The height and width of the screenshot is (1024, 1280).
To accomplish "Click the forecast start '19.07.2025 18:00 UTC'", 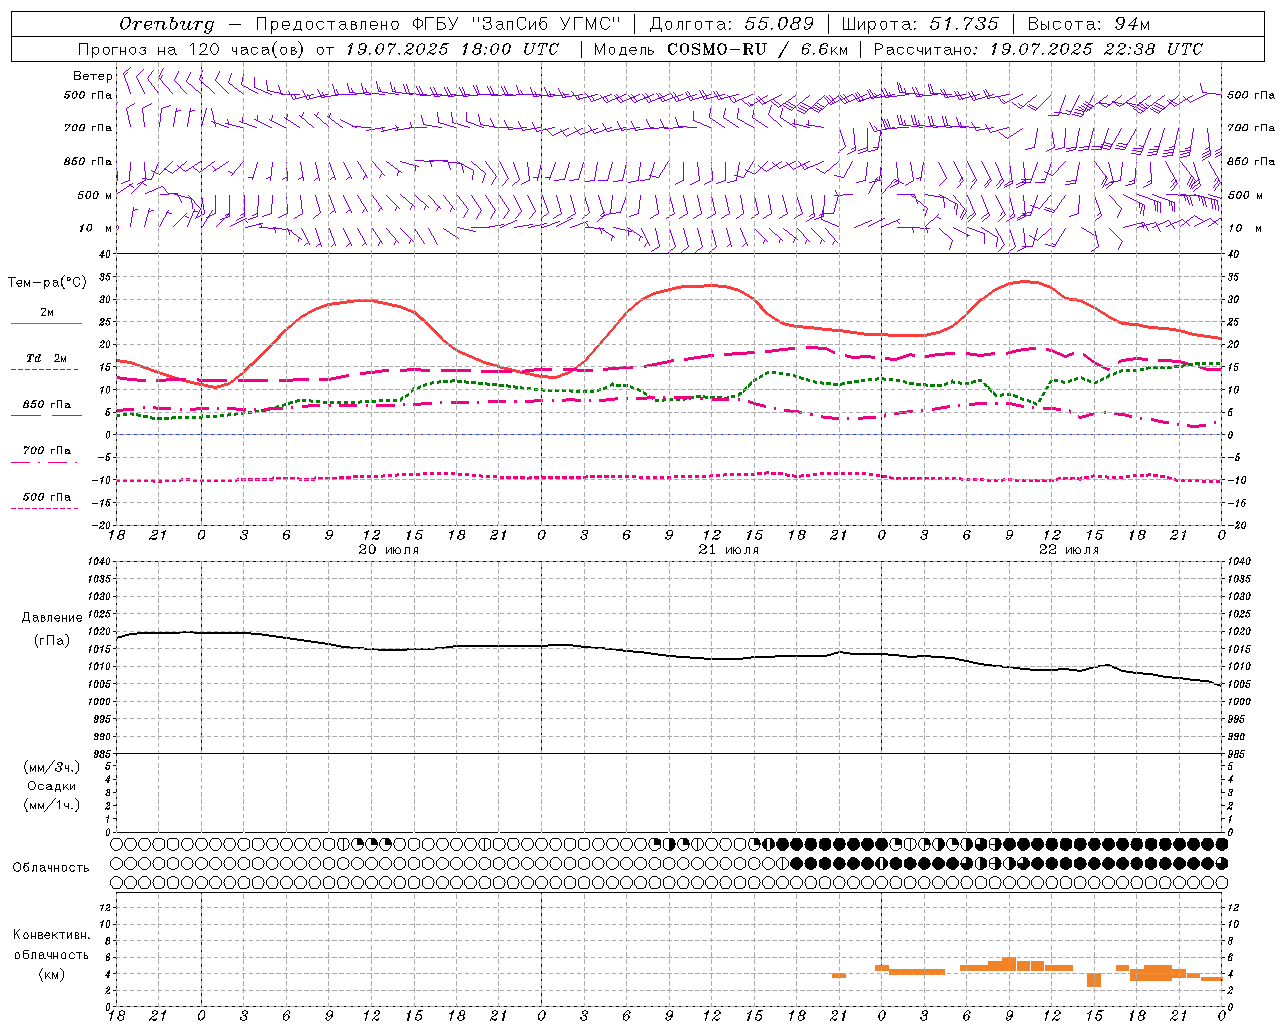I will tap(452, 49).
